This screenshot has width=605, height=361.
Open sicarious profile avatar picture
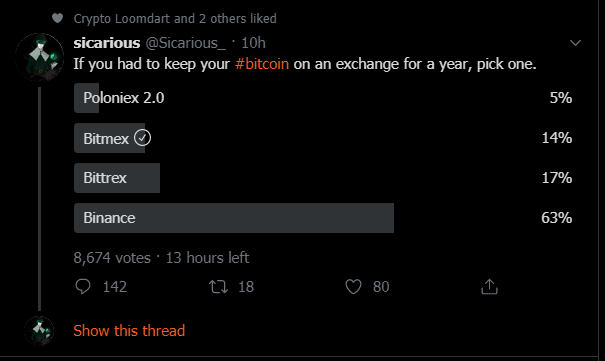[x=39, y=57]
